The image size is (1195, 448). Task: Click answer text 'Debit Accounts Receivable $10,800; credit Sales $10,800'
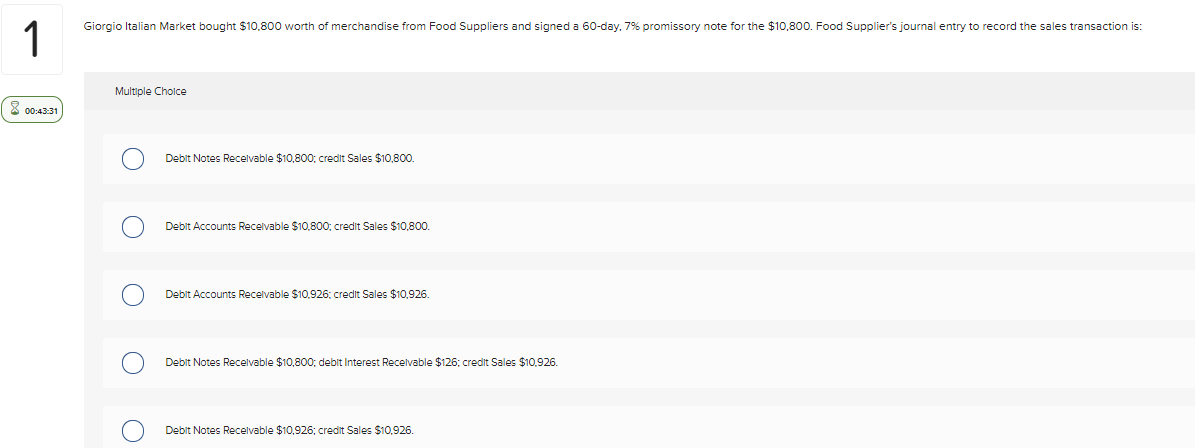(297, 226)
